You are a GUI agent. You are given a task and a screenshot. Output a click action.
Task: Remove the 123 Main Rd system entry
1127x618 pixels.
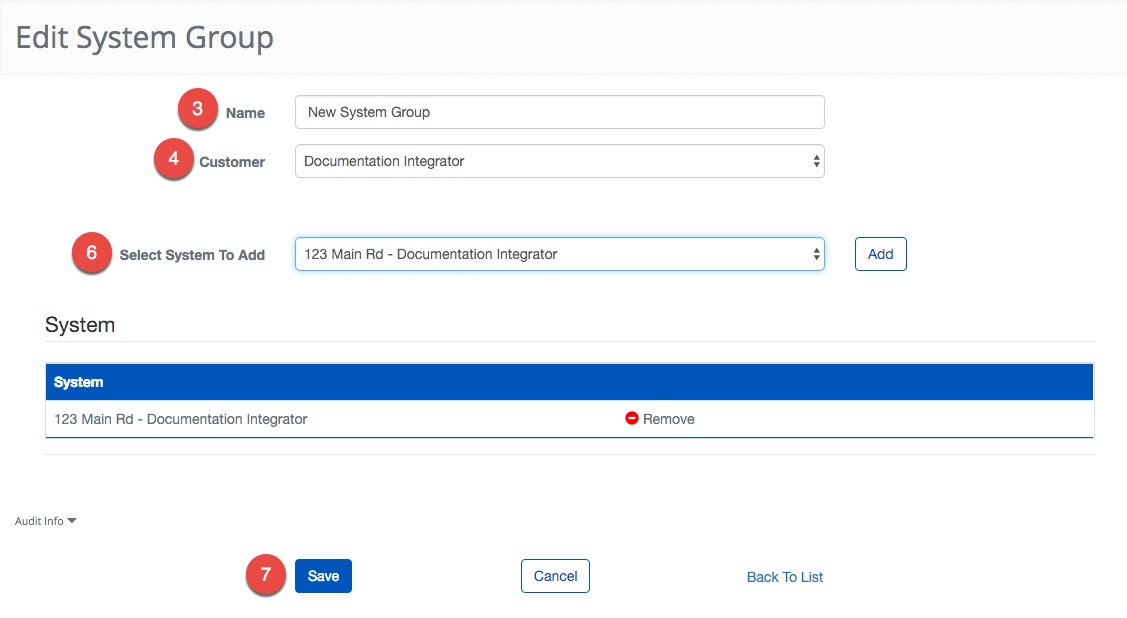660,418
